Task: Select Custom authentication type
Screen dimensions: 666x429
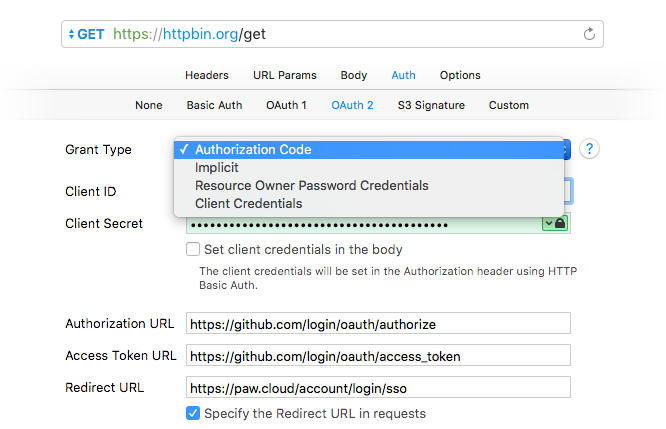Action: [509, 105]
